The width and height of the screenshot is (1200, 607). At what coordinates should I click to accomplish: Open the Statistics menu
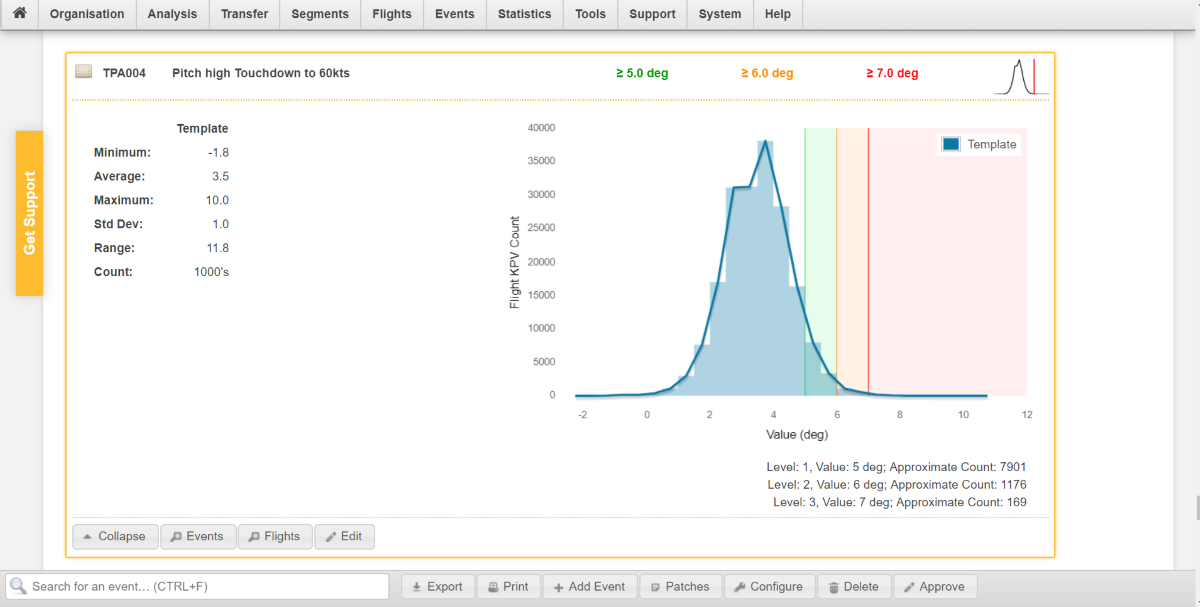tap(525, 14)
